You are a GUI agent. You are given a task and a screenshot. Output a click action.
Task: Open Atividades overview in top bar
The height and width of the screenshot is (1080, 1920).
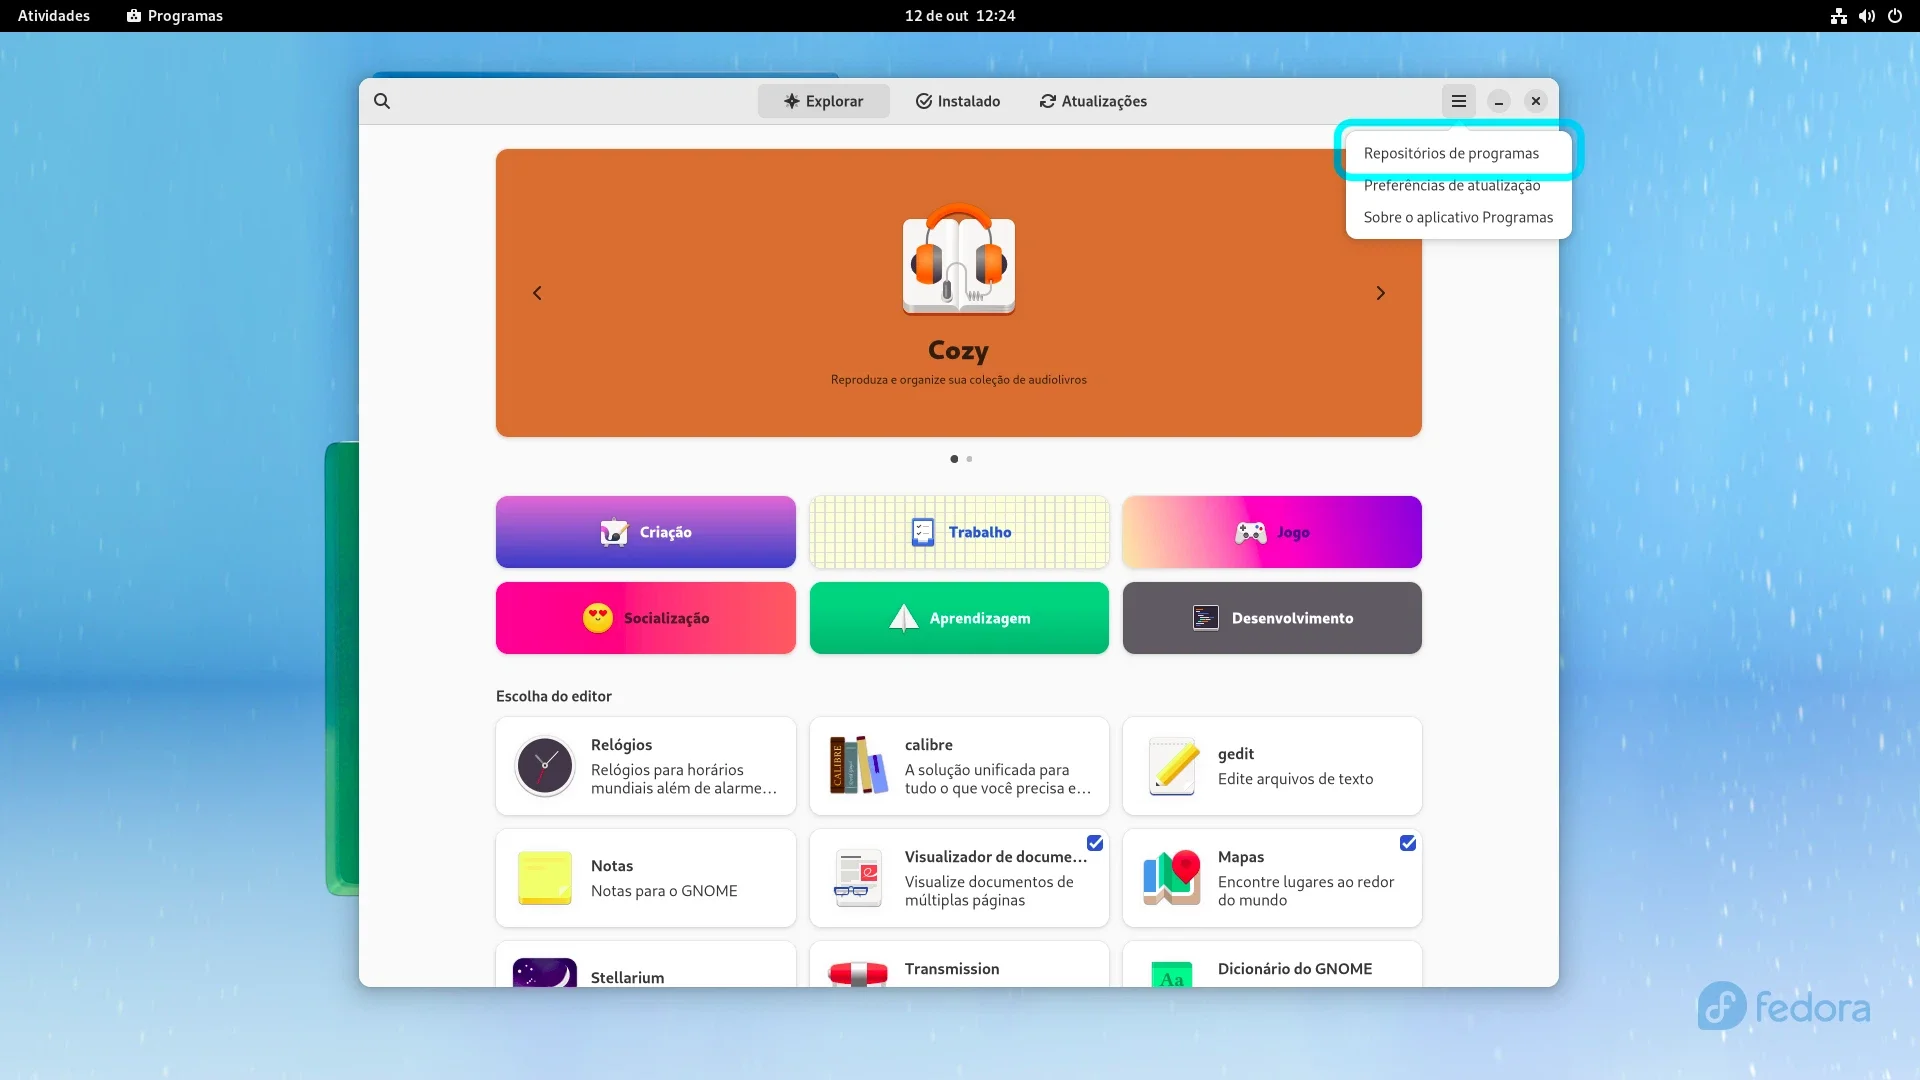click(54, 16)
